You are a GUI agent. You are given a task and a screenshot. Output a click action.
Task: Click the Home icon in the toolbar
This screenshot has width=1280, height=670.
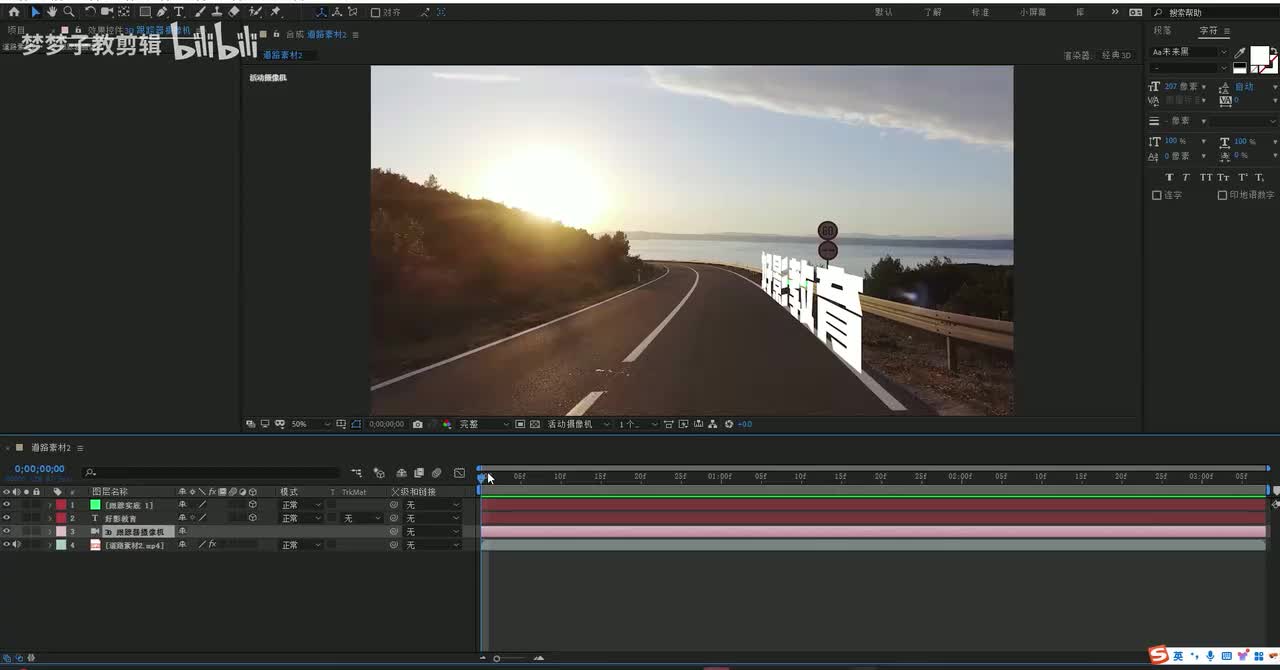pyautogui.click(x=14, y=12)
